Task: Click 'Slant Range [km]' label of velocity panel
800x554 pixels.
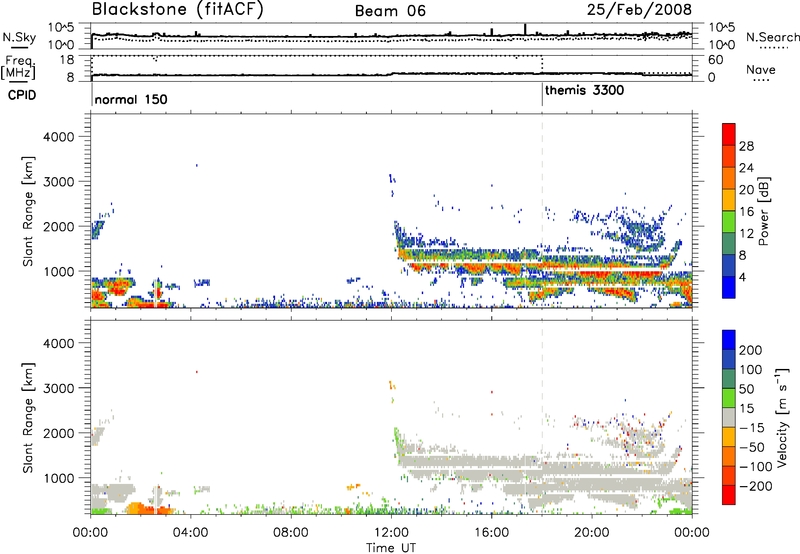Action: pos(29,417)
